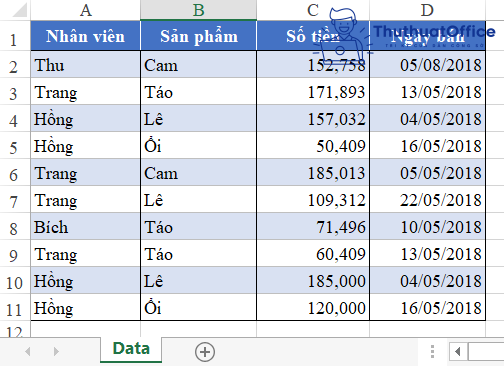The height and width of the screenshot is (366, 504).
Task: Select column B header
Action: (199, 10)
